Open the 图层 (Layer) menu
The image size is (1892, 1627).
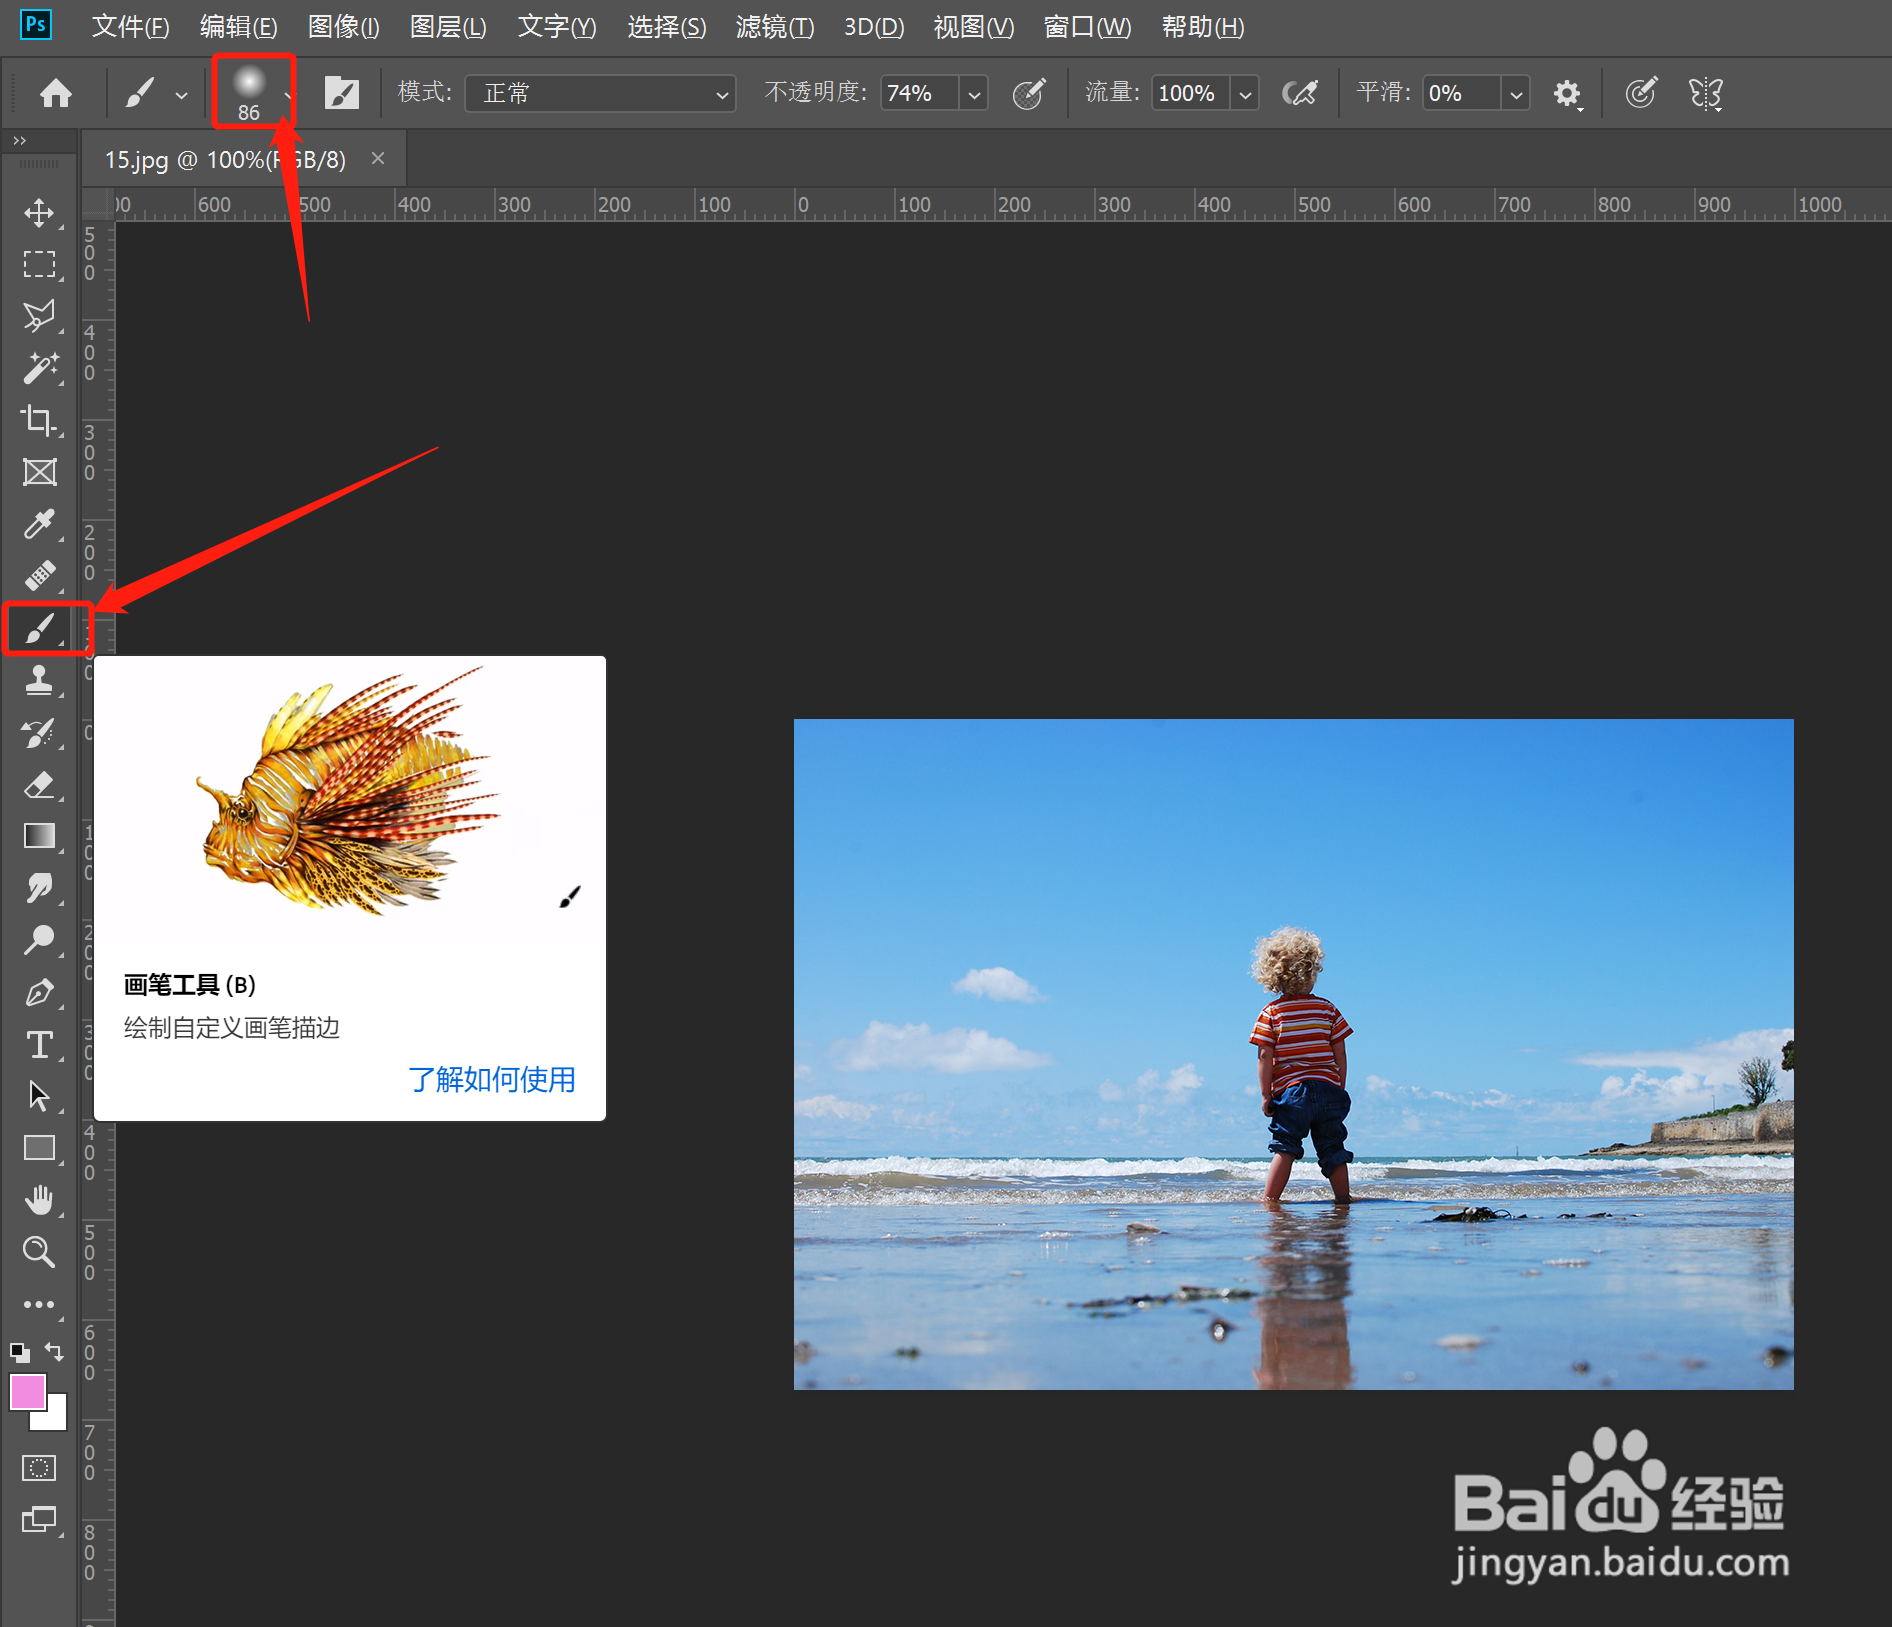(448, 27)
